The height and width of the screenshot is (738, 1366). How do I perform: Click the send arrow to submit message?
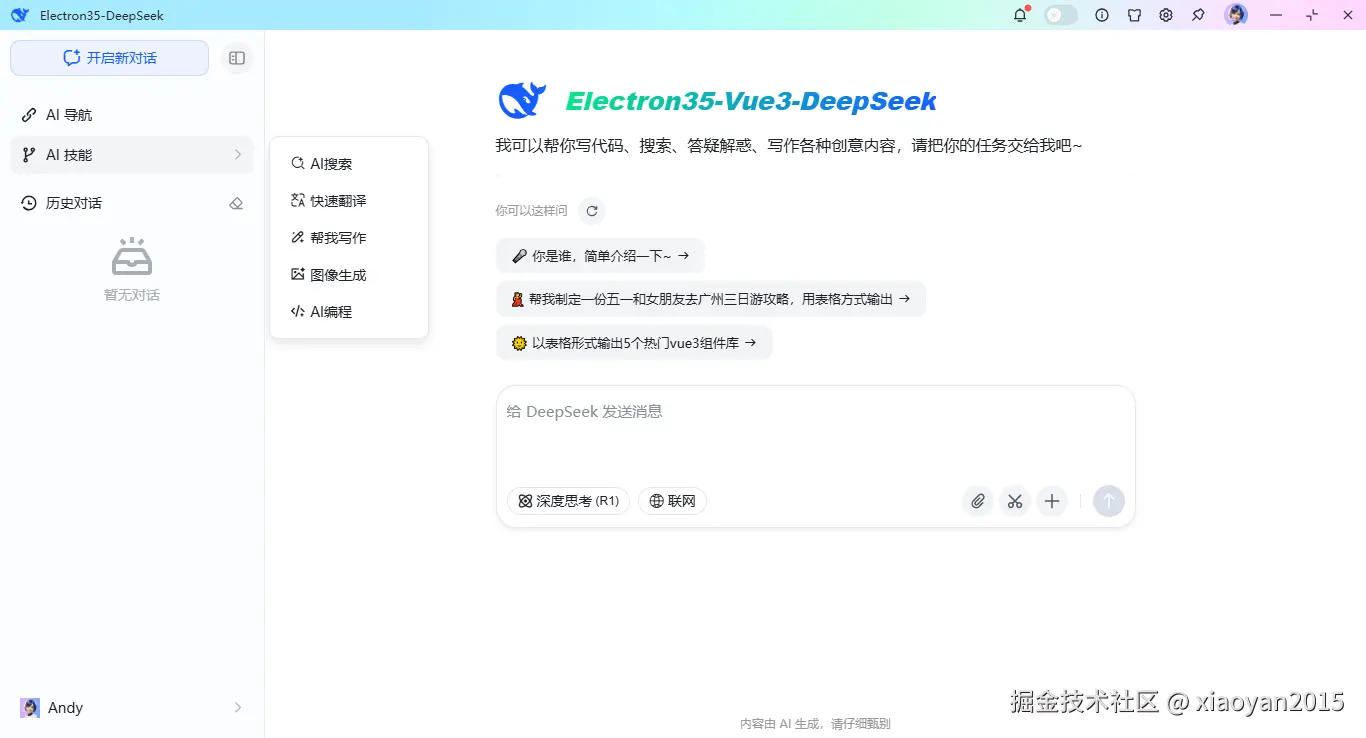[1108, 501]
